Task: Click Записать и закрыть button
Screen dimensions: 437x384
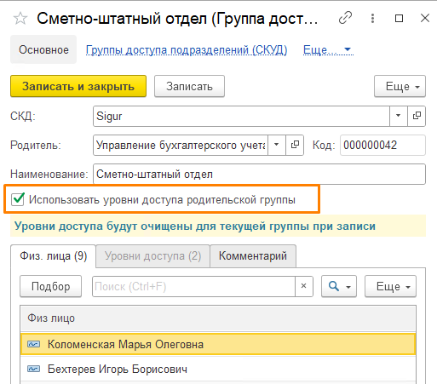Action: (78, 86)
